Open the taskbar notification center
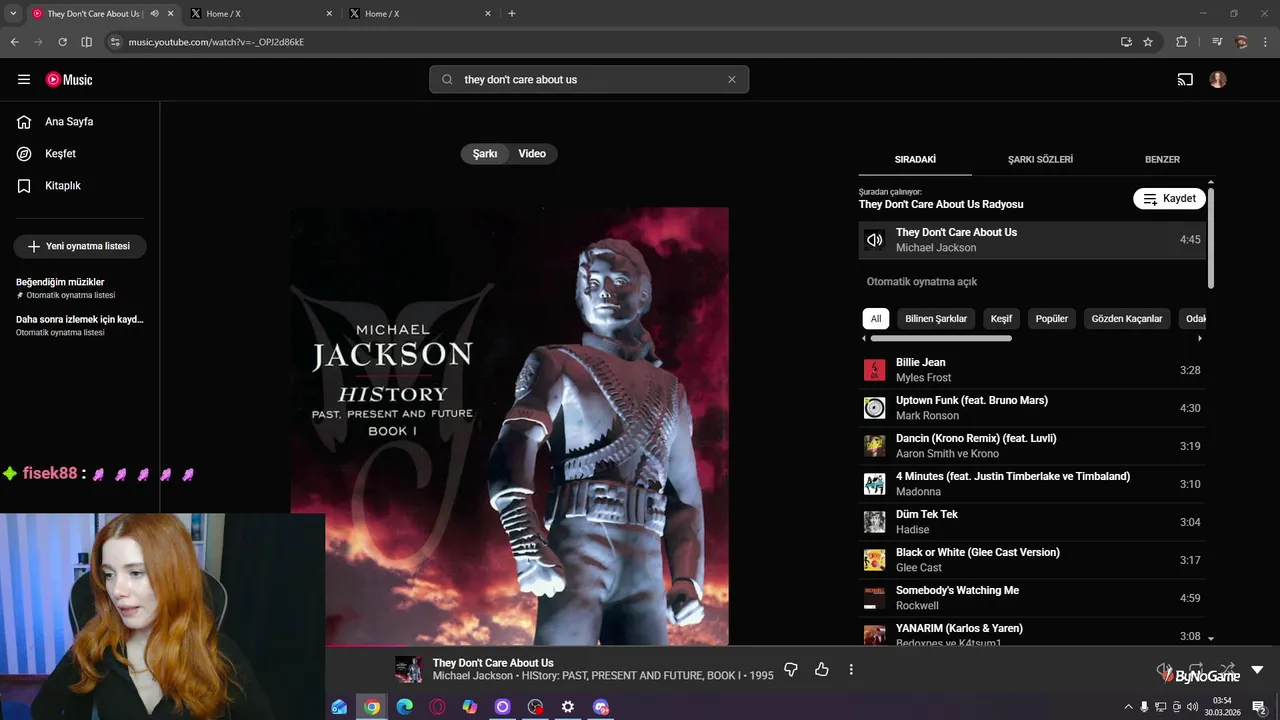The image size is (1280, 720). click(x=1260, y=707)
